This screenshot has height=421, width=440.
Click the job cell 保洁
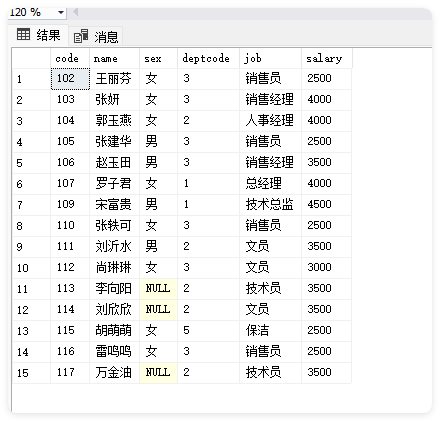coord(270,331)
